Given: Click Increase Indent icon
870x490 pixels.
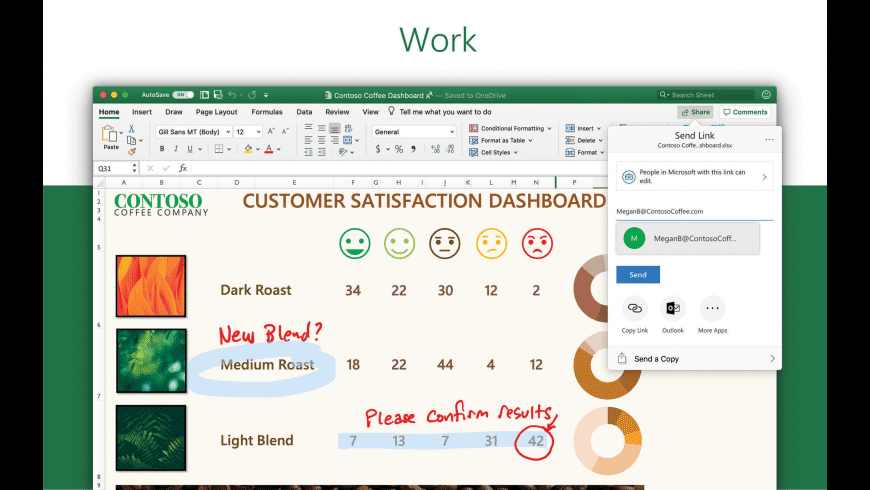Looking at the screenshot, I should (x=322, y=152).
